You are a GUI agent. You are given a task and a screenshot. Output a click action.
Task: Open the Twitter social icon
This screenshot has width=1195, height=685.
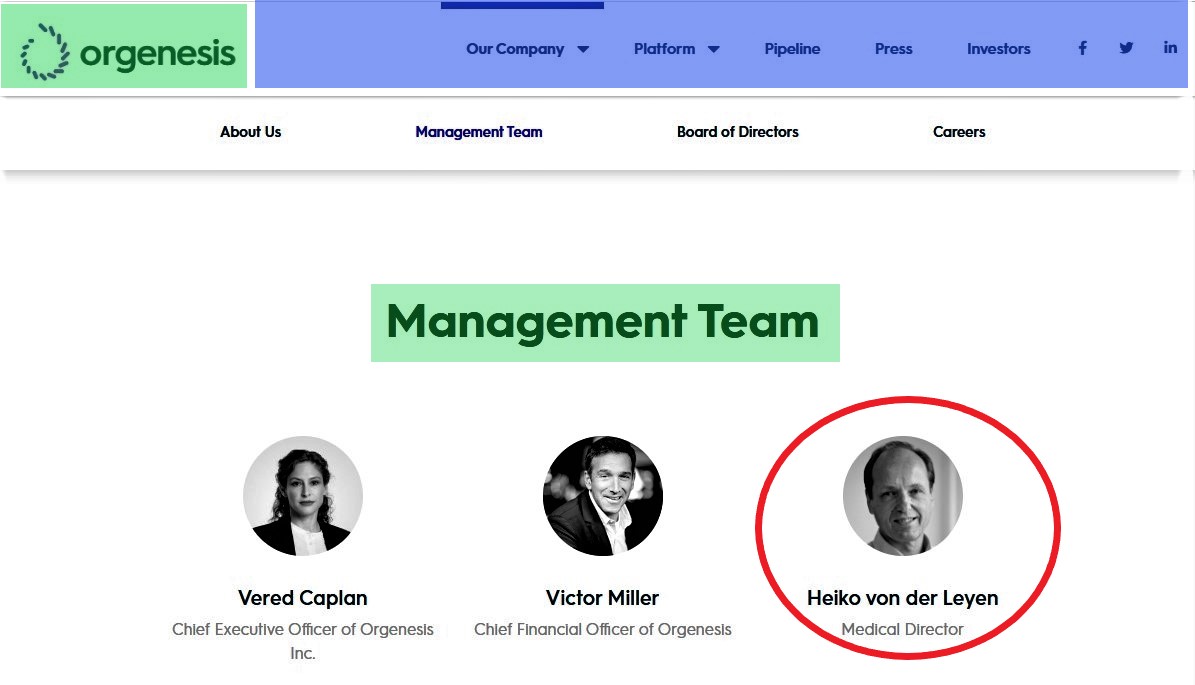tap(1126, 48)
